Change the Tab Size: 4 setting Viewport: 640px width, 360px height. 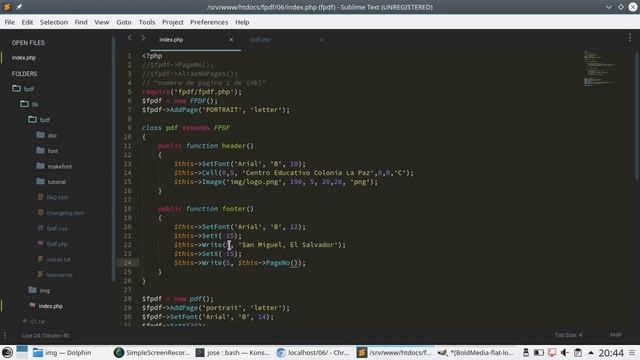[x=568, y=335]
